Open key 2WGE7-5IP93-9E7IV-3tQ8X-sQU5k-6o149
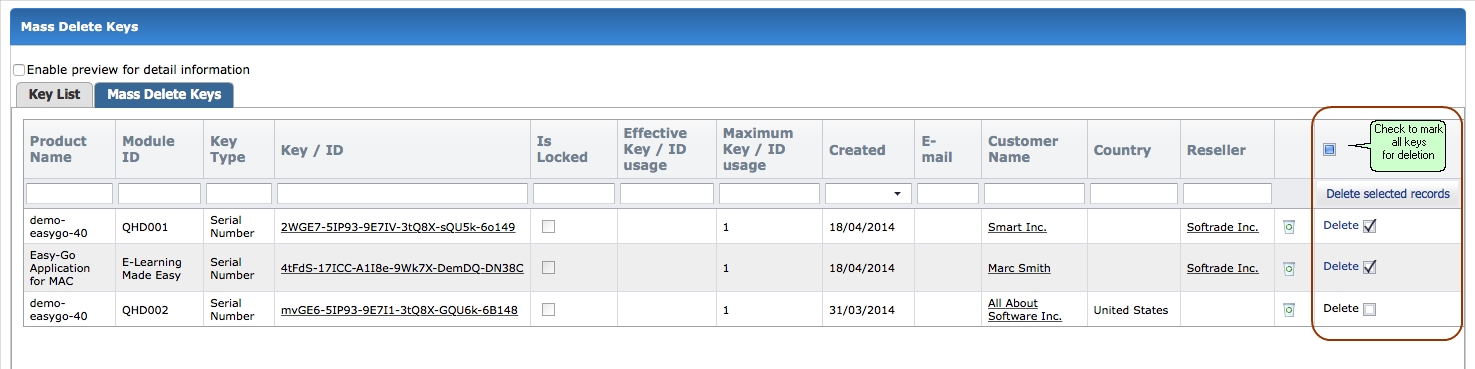 point(398,227)
